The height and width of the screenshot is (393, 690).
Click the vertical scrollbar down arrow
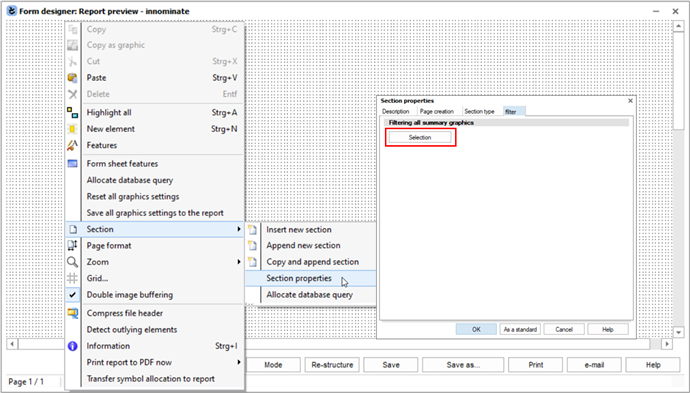click(678, 333)
